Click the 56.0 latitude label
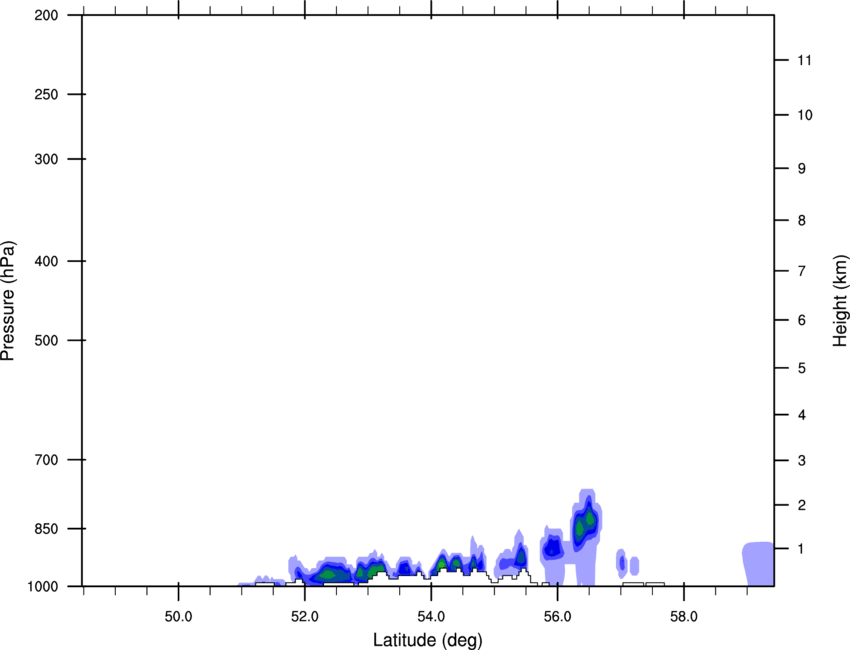 click(557, 617)
